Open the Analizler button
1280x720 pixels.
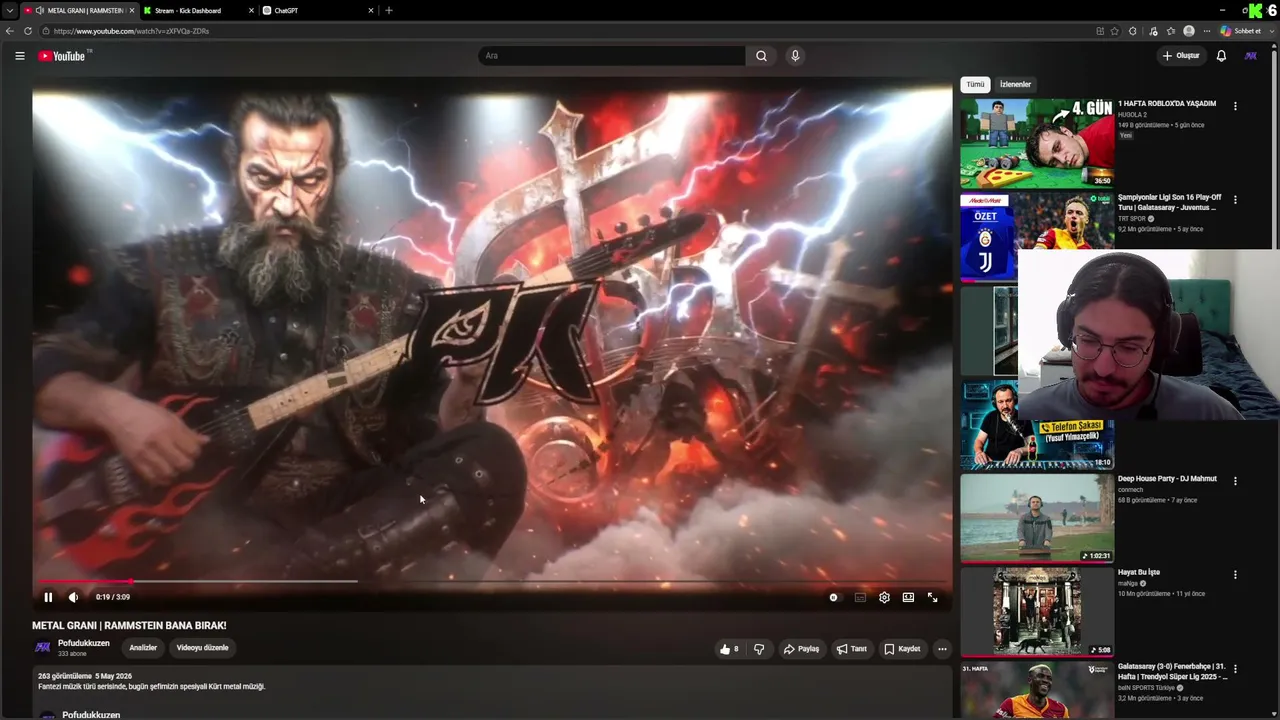(x=143, y=648)
